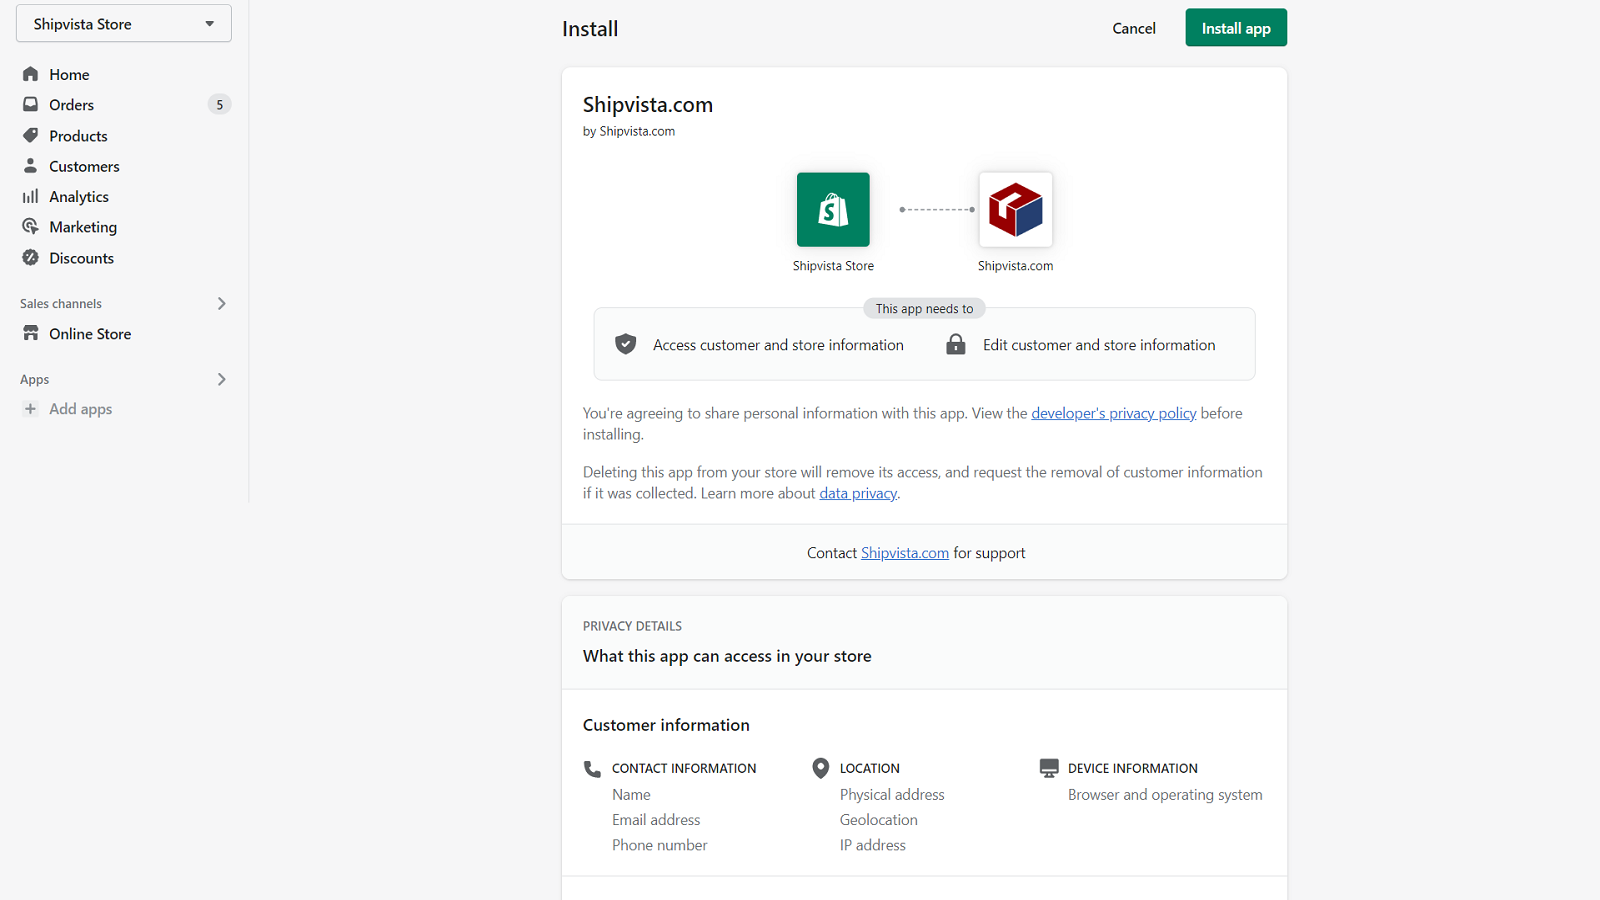Click the Customers person icon
The height and width of the screenshot is (900, 1600).
[31, 166]
